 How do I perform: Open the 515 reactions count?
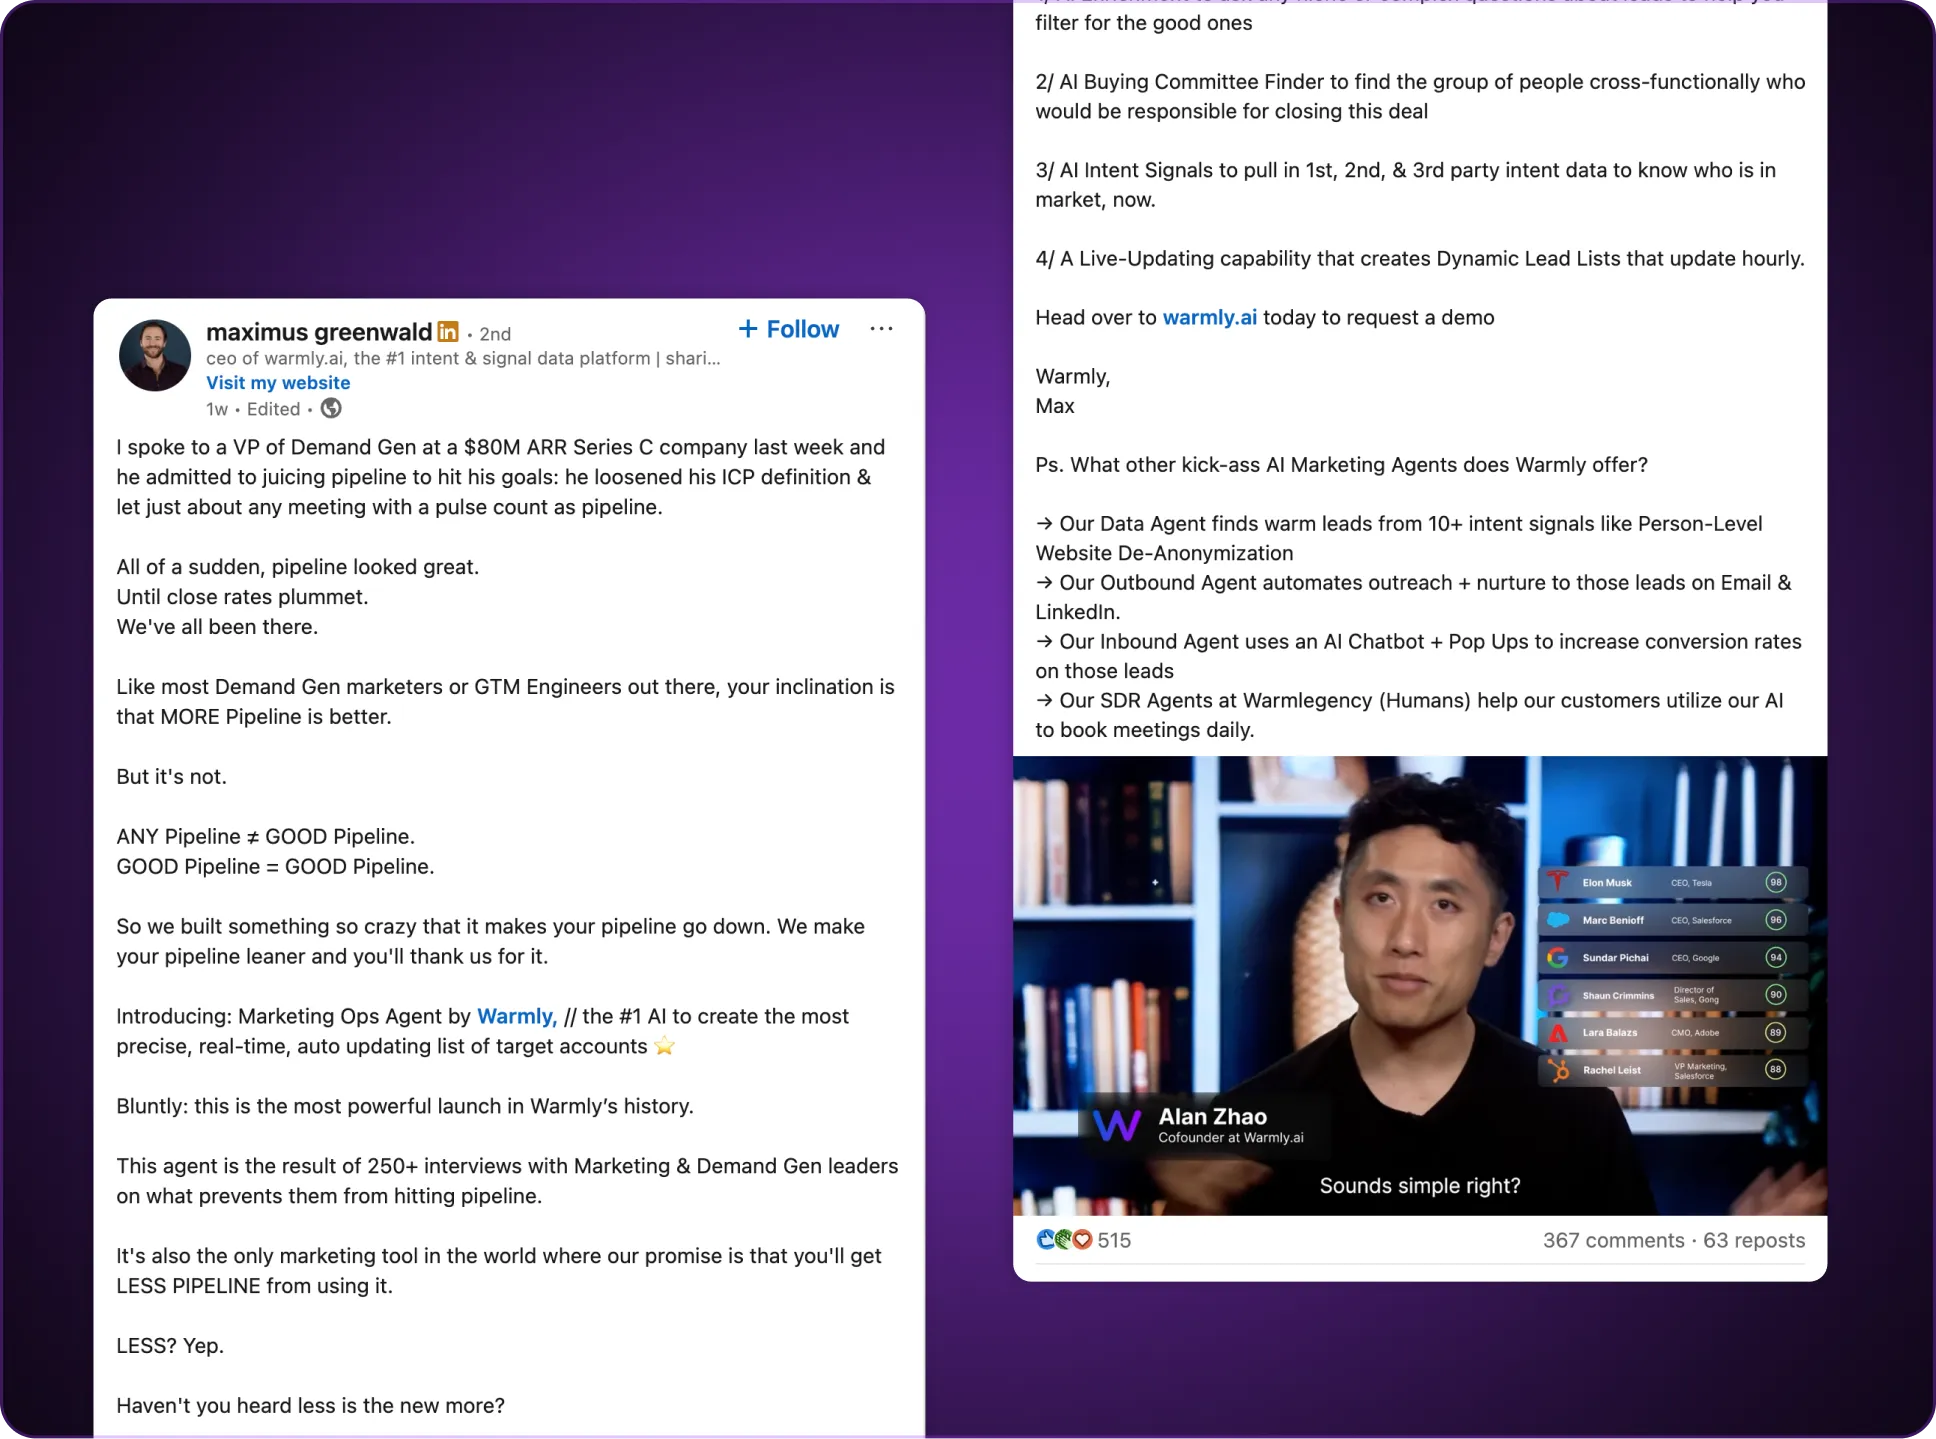1114,1240
